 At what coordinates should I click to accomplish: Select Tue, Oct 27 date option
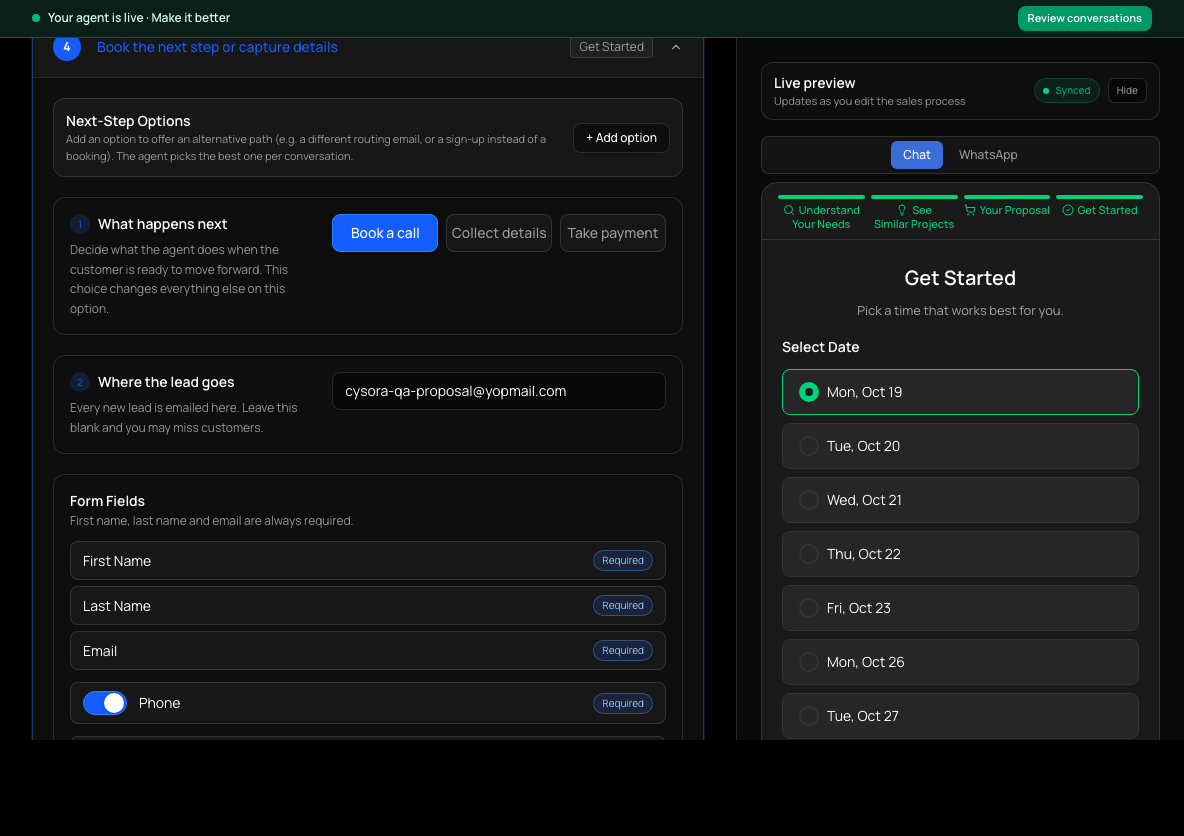[960, 716]
